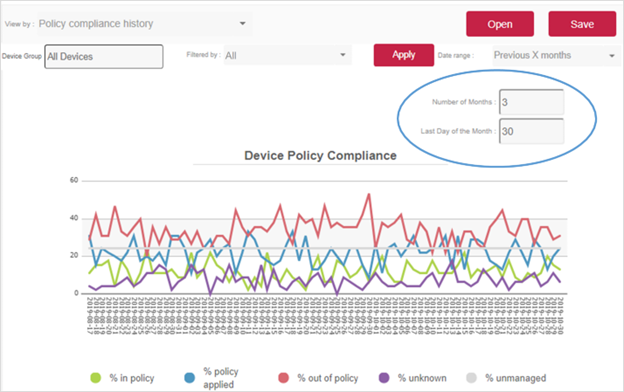This screenshot has height=392, width=624.
Task: Click the Device Policy Compliance chart title
Action: (x=320, y=156)
